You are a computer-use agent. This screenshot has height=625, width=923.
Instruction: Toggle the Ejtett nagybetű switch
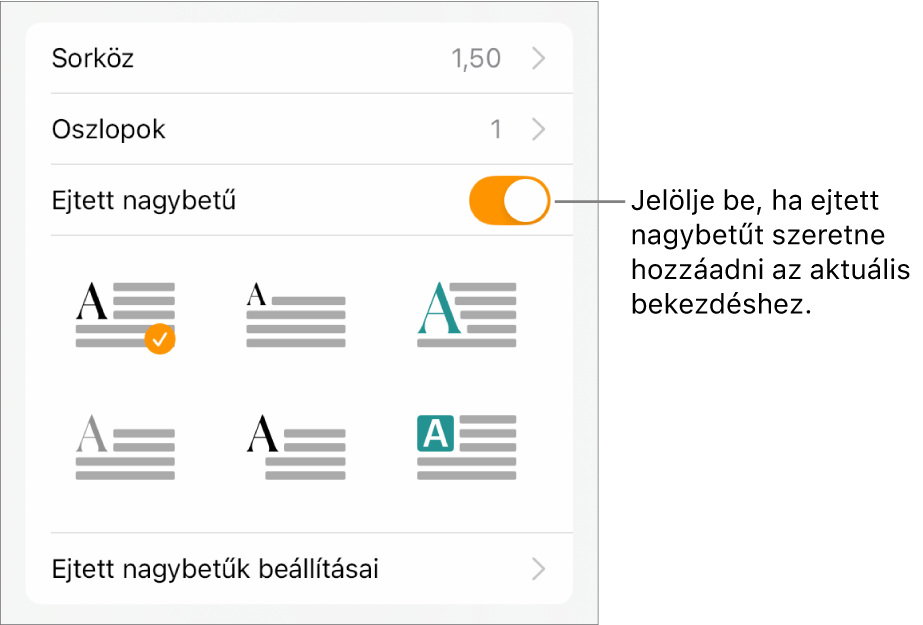509,200
